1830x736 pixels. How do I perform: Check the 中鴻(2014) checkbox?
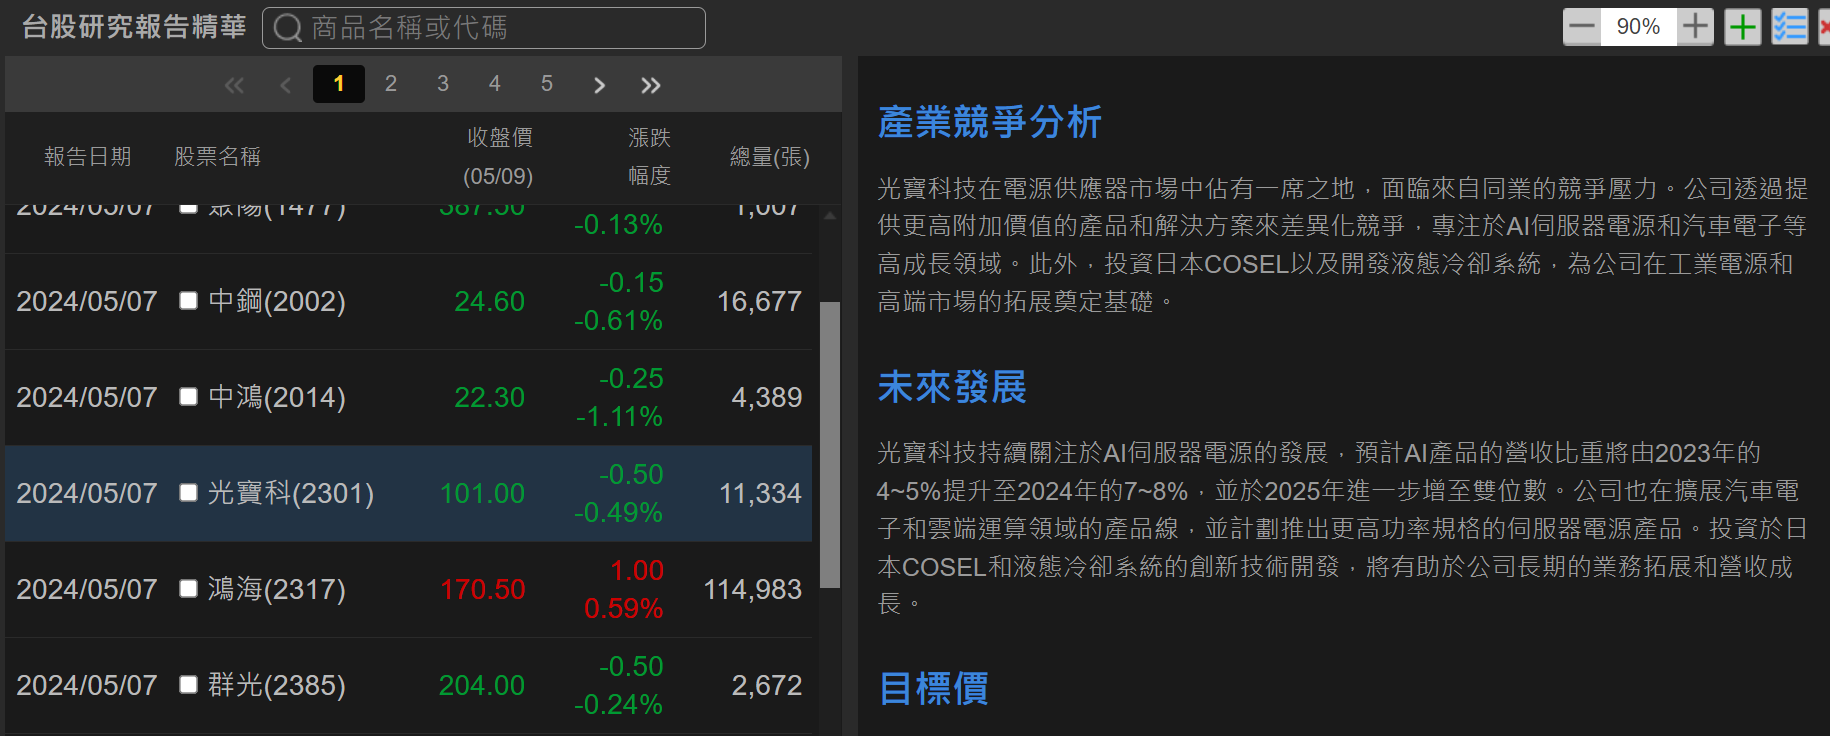pyautogui.click(x=188, y=397)
